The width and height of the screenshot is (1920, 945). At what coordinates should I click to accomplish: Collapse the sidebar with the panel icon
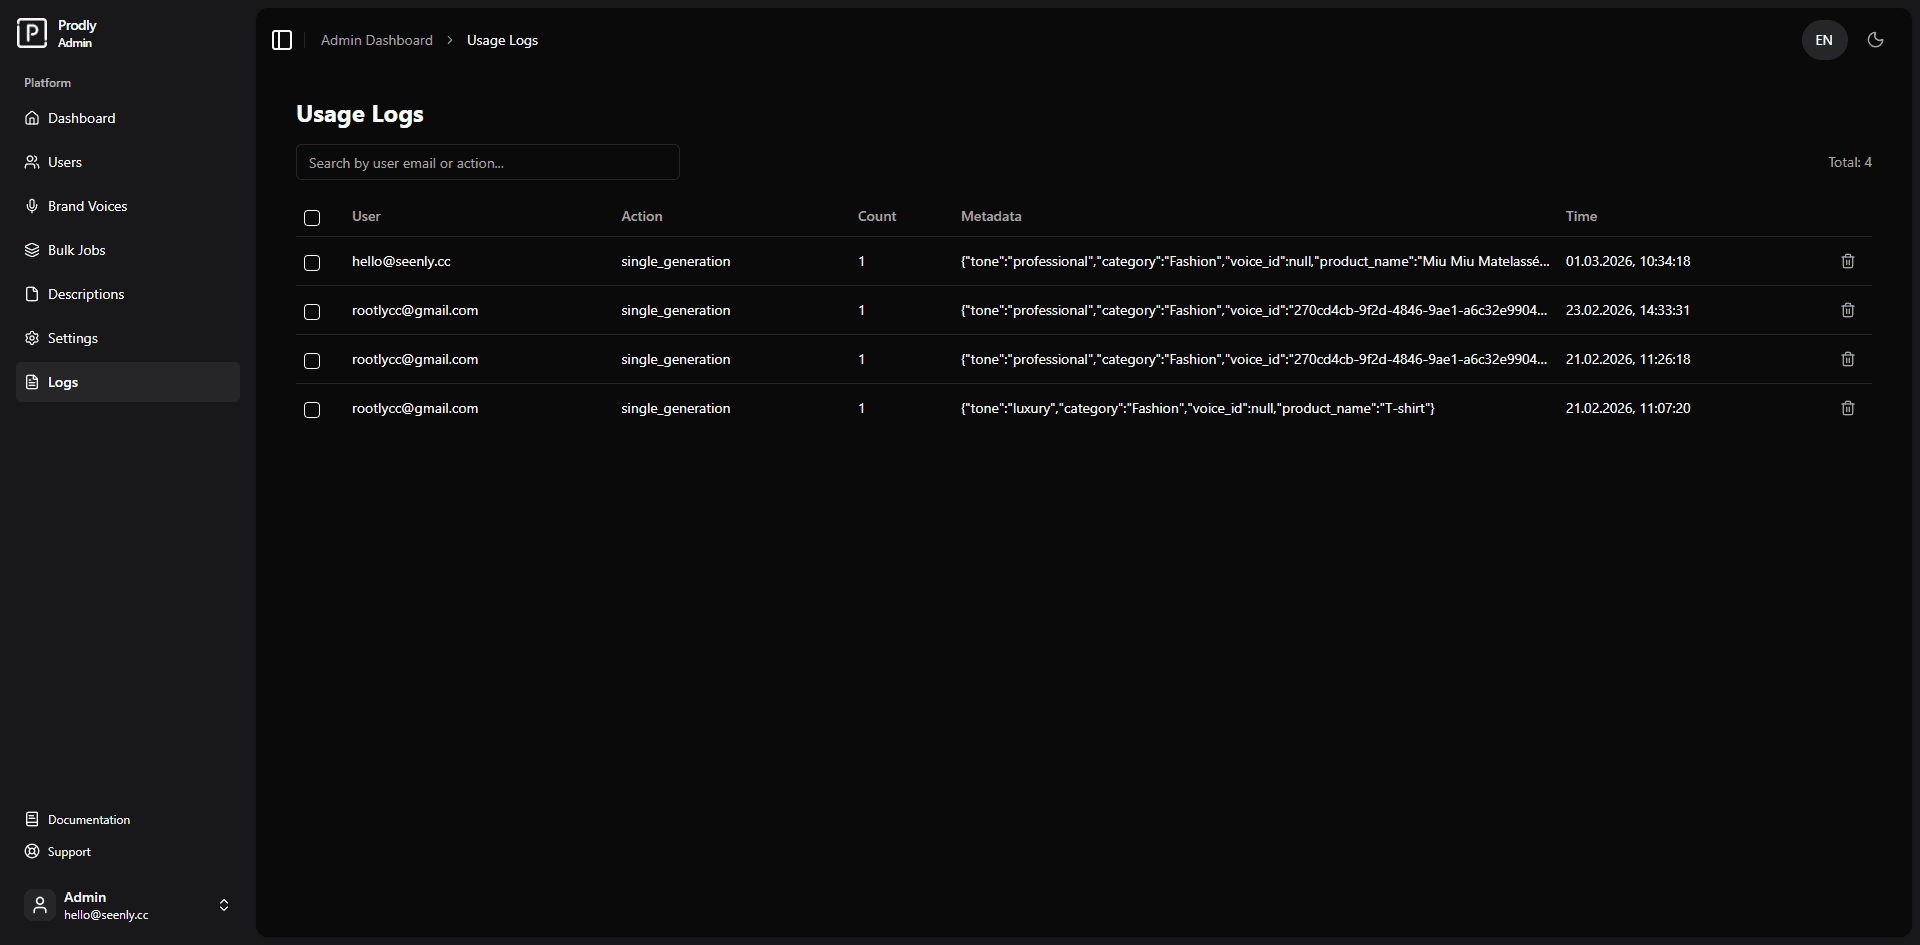pos(281,40)
